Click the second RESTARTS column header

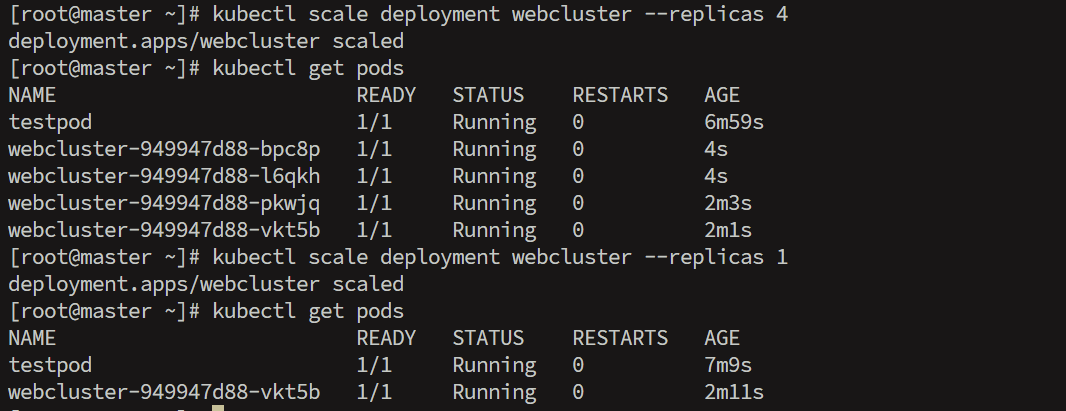pos(620,338)
